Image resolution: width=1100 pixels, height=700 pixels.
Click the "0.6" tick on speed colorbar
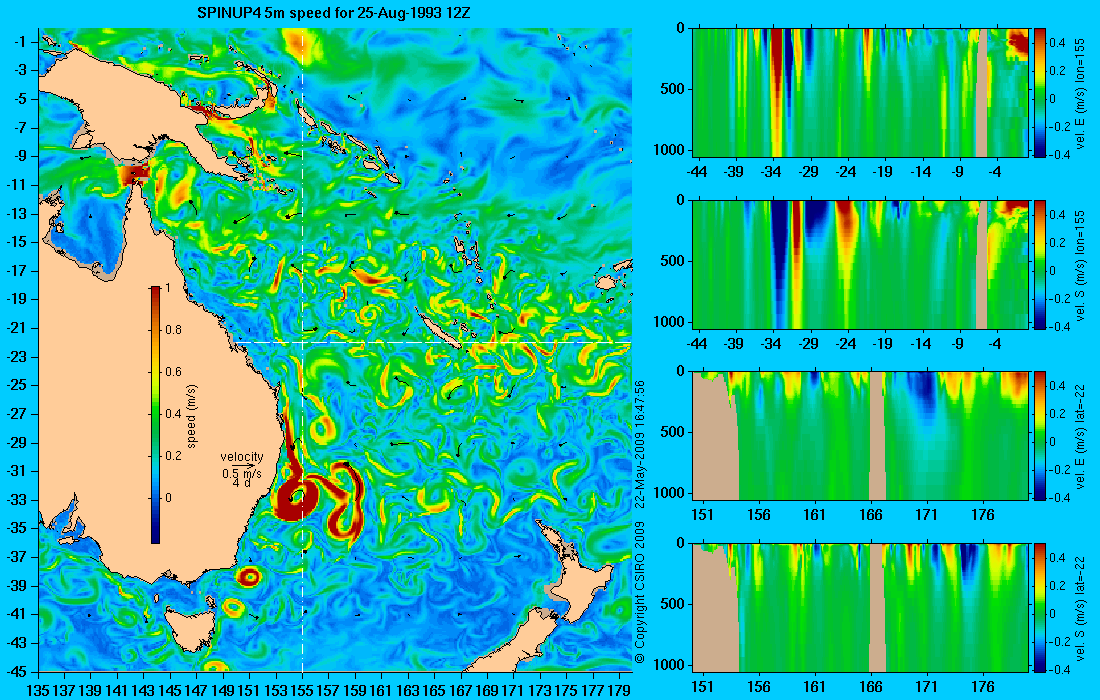tap(173, 372)
